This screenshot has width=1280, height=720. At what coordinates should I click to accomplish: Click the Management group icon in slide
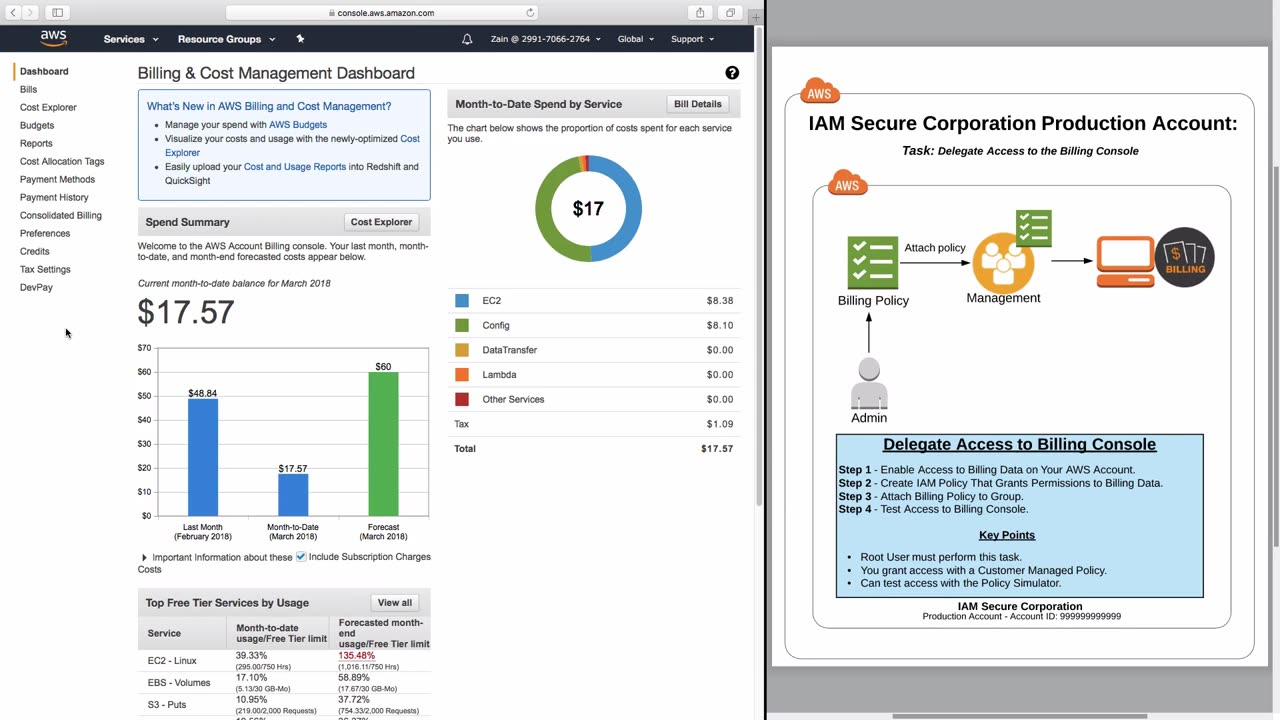[x=1003, y=262]
